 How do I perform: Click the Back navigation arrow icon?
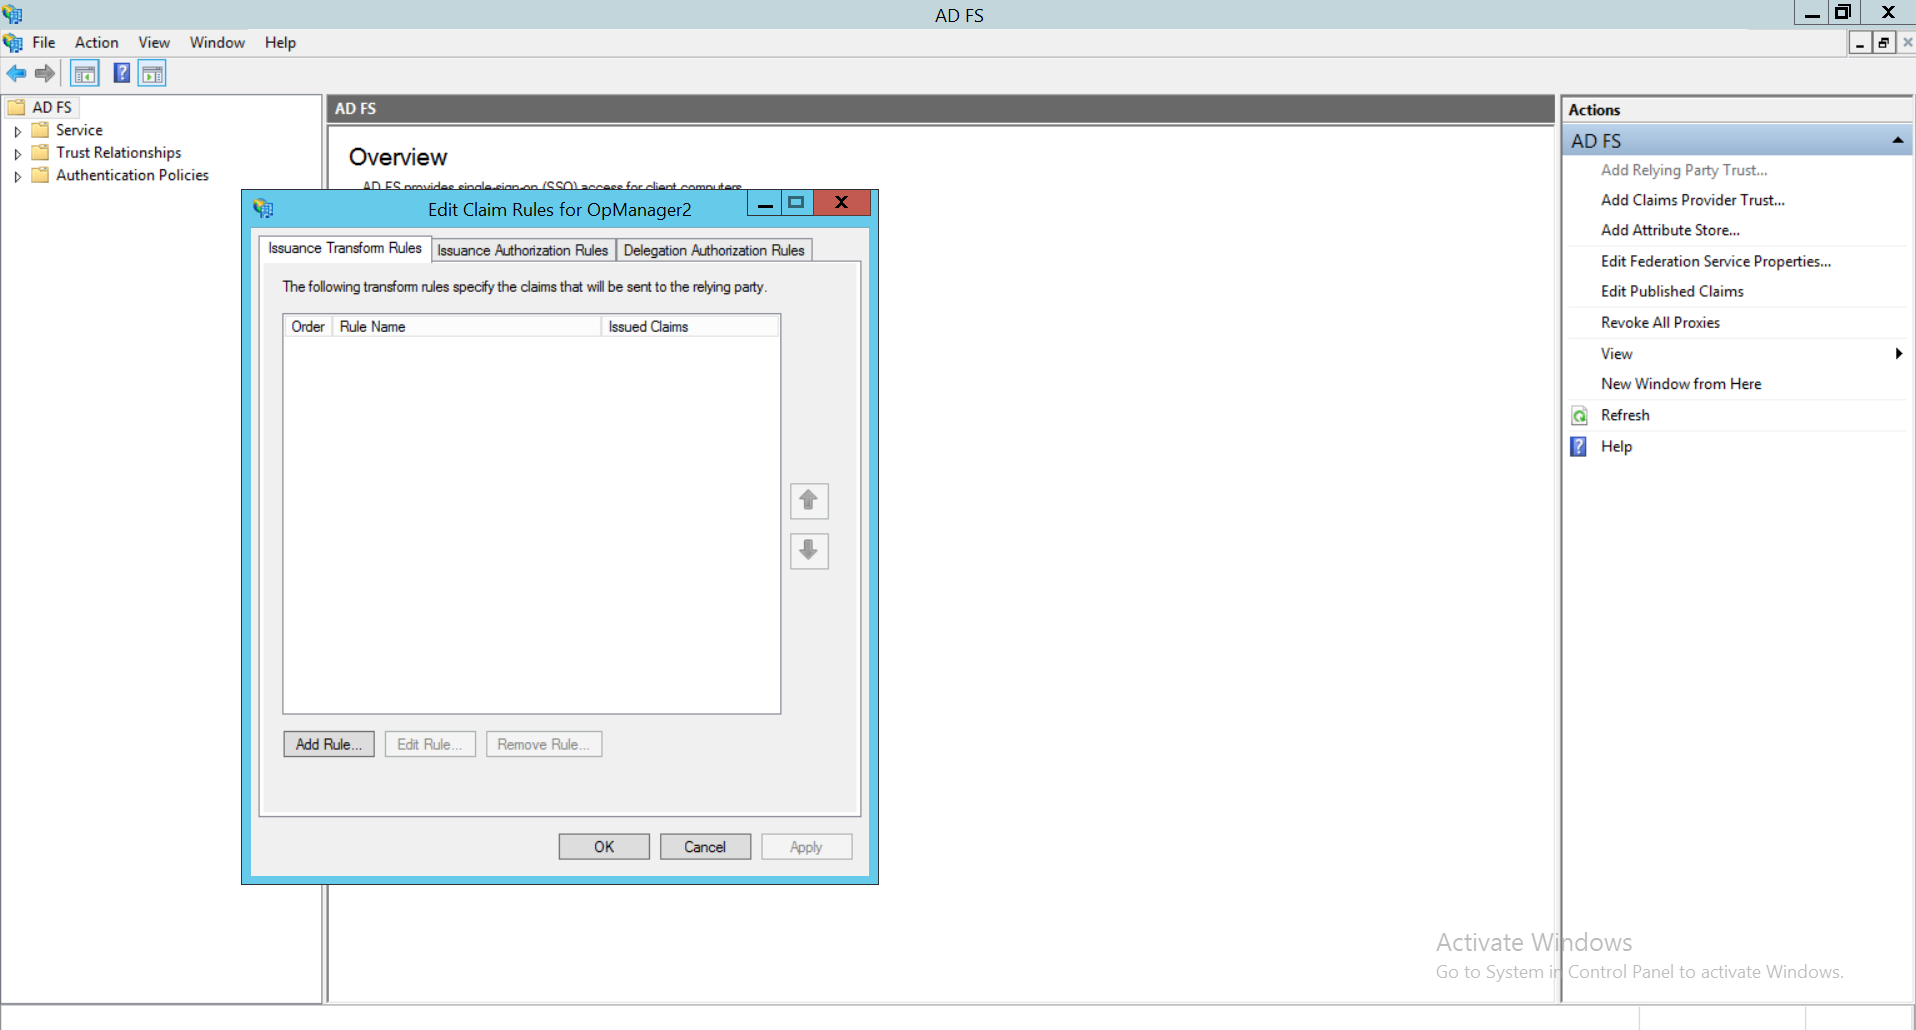pyautogui.click(x=16, y=73)
